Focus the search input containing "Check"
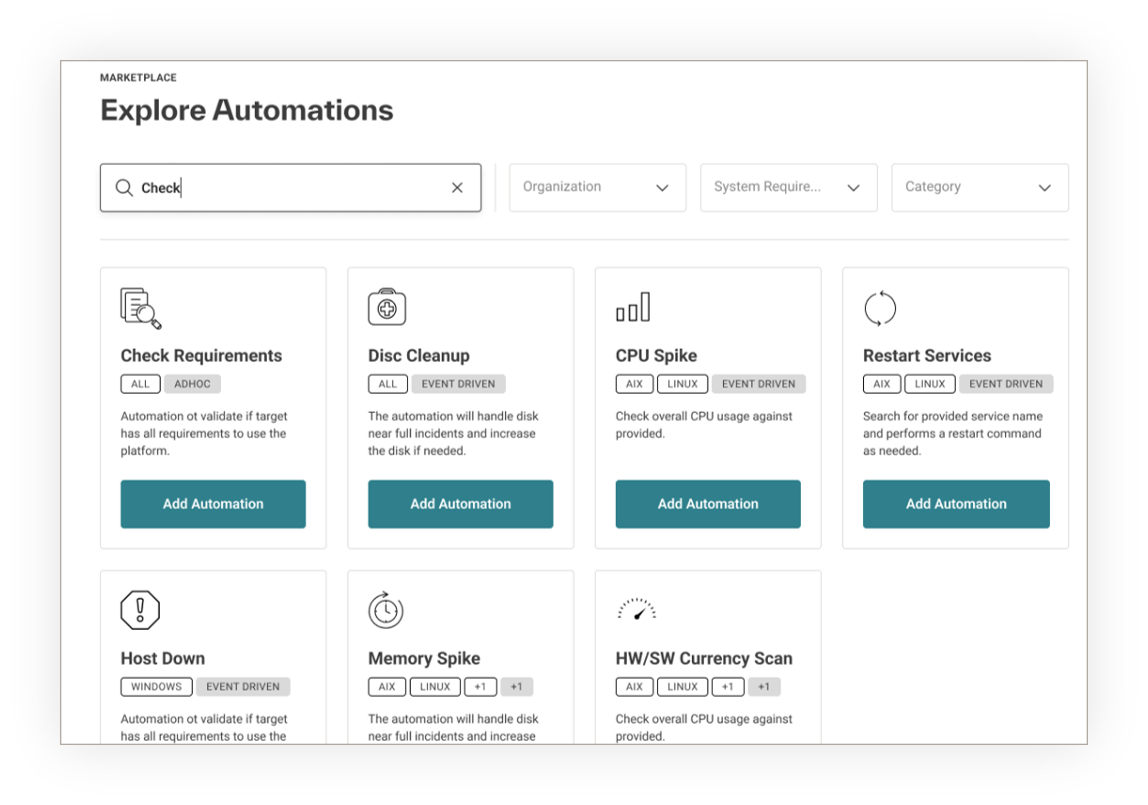The image size is (1148, 805). (x=290, y=188)
